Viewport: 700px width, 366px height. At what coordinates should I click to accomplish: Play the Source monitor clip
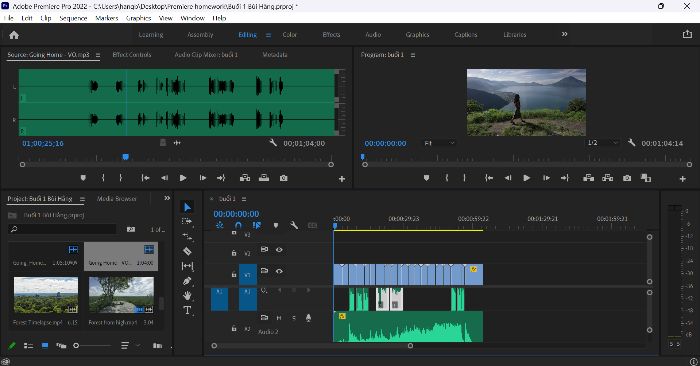click(183, 178)
